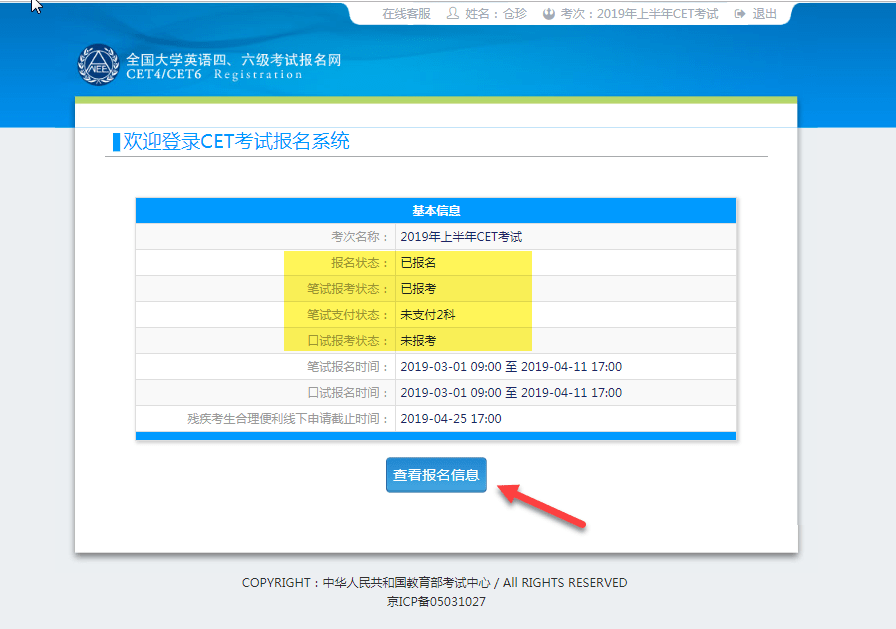Click the 残疾考生合理便利线下申请截止时间 label
This screenshot has height=629, width=896.
288,419
